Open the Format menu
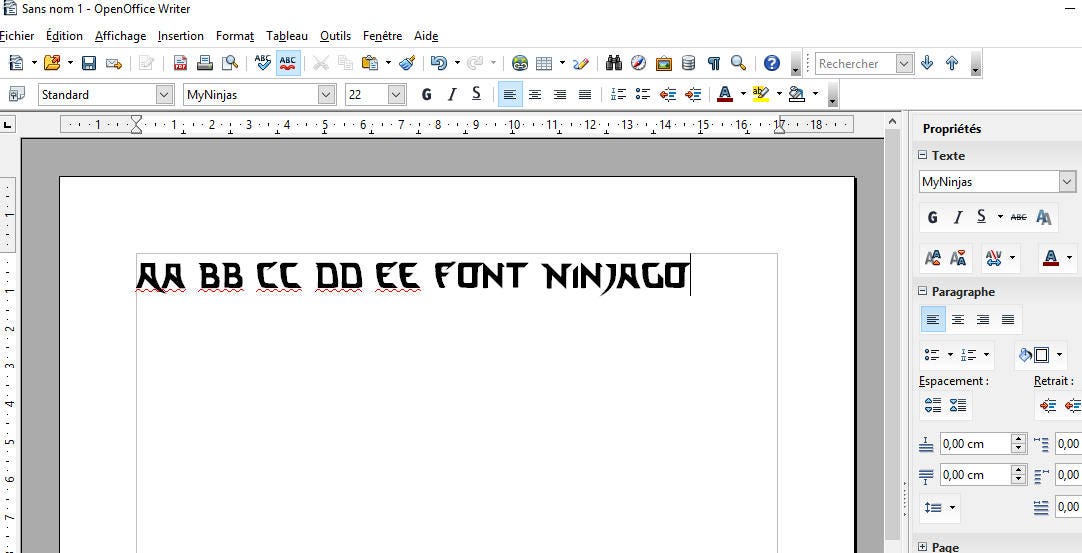The height and width of the screenshot is (553, 1082). 235,36
